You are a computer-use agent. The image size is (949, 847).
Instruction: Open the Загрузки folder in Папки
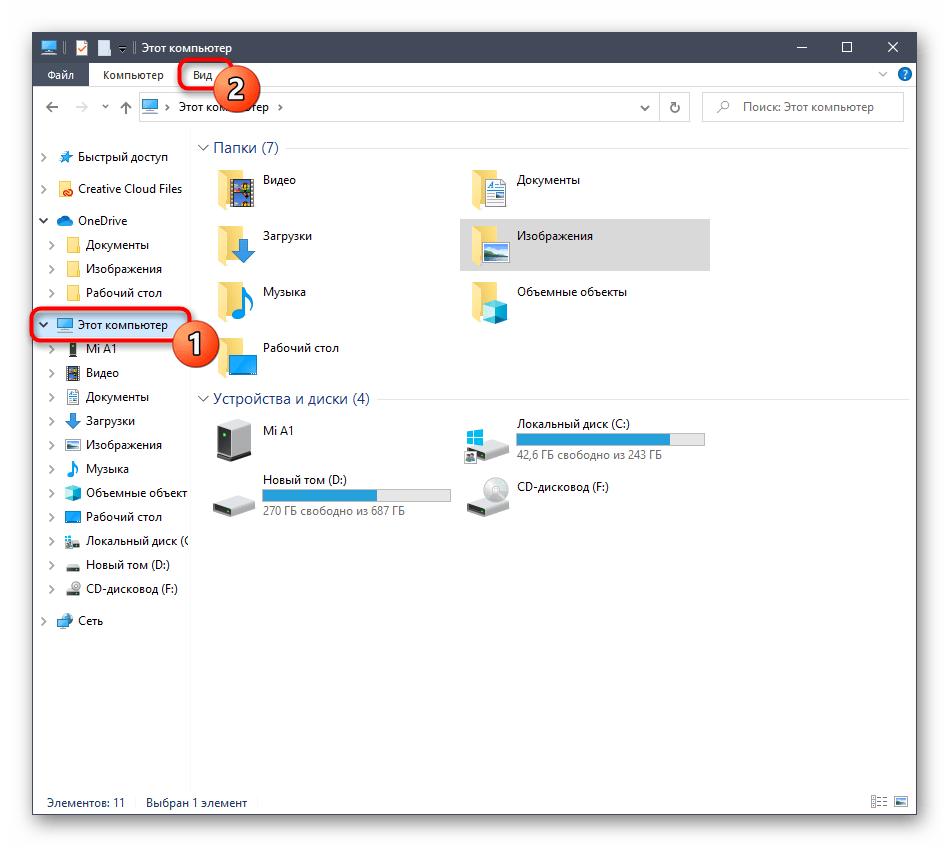237,243
